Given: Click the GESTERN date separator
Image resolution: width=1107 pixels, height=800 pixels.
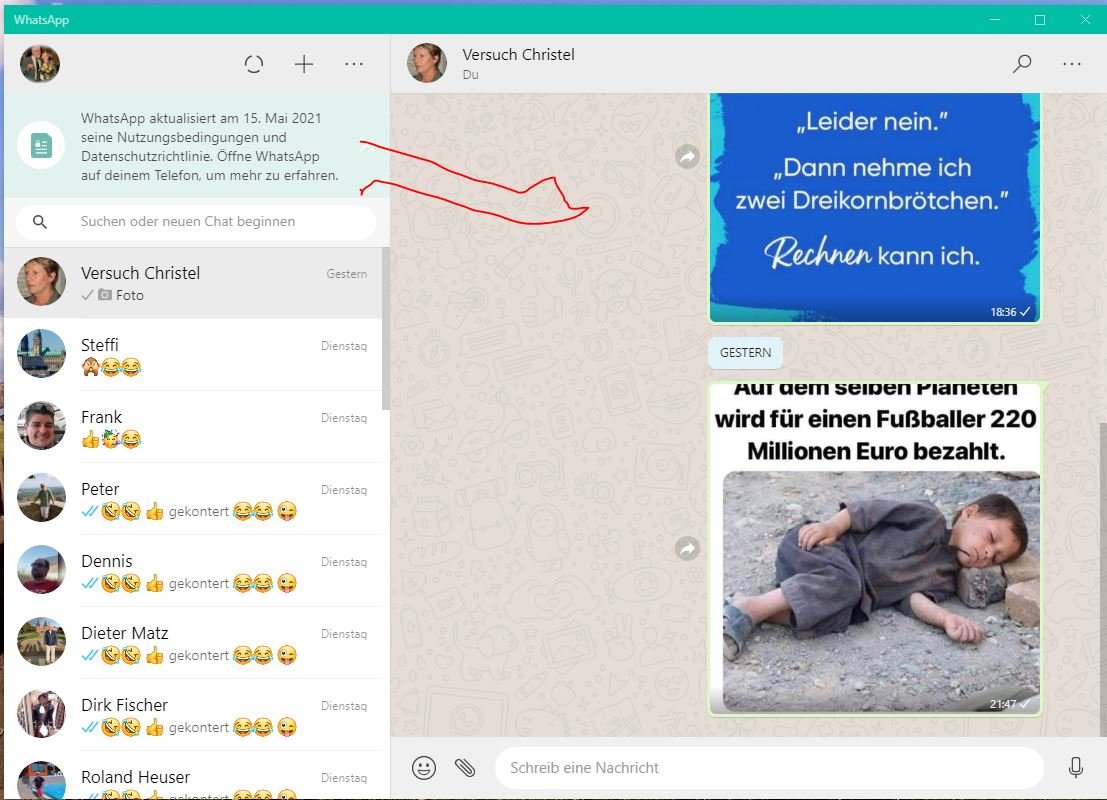Looking at the screenshot, I should coord(746,352).
